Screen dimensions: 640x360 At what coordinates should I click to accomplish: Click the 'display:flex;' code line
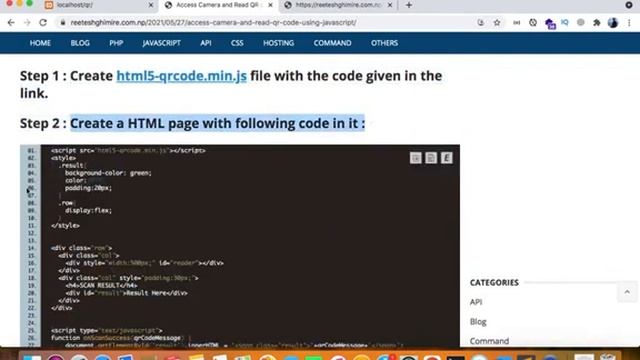[x=88, y=211]
